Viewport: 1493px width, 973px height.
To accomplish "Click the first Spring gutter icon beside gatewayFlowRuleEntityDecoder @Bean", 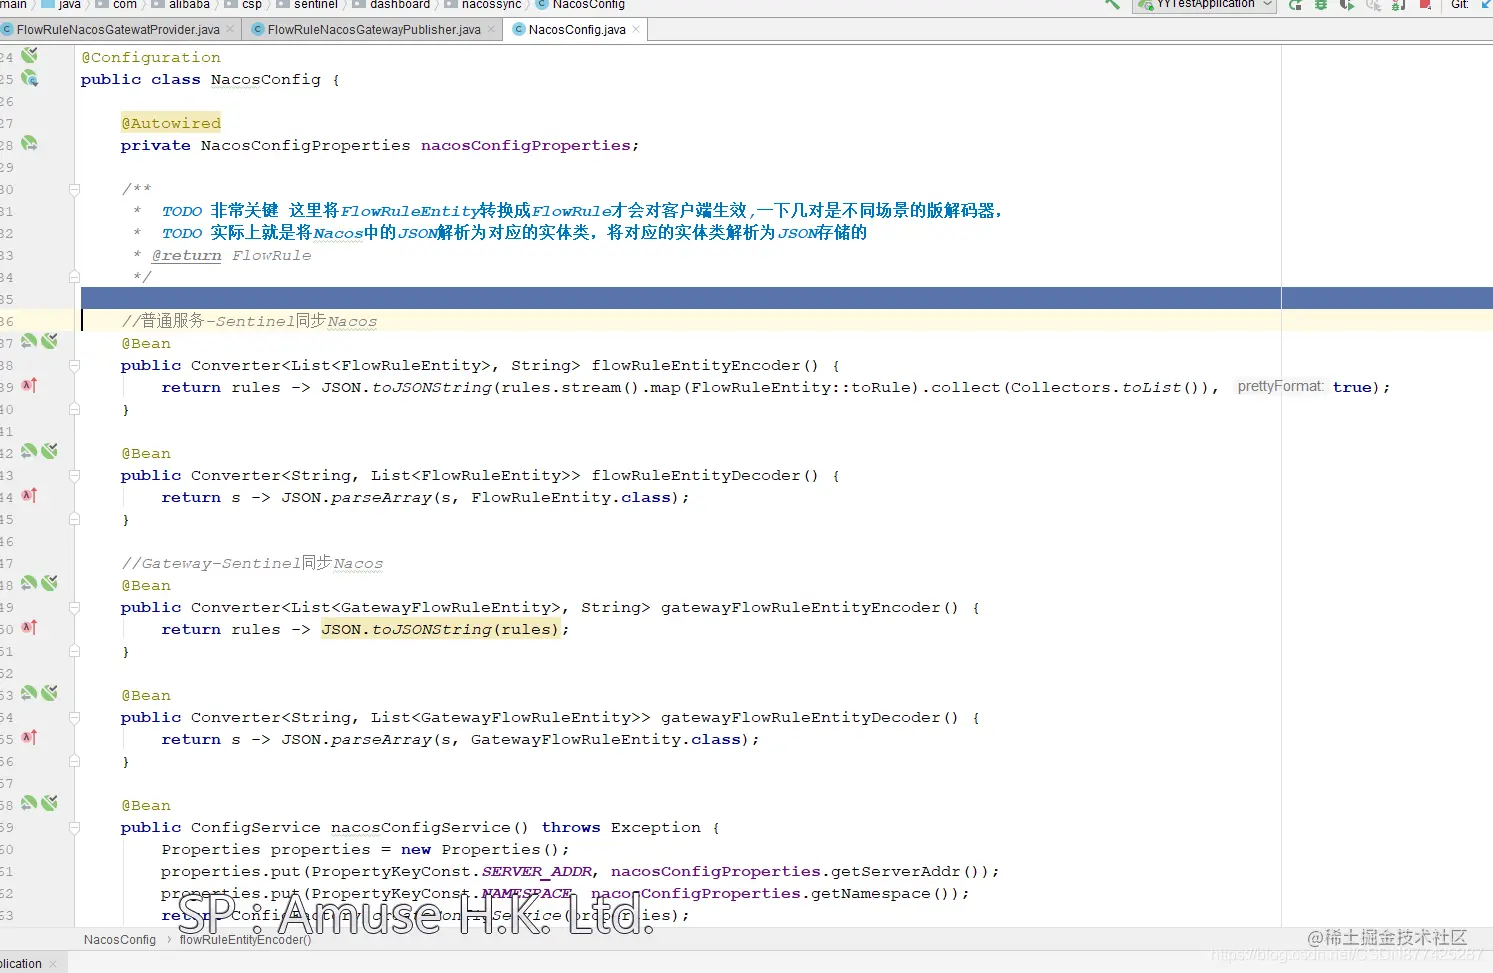I will (x=30, y=694).
